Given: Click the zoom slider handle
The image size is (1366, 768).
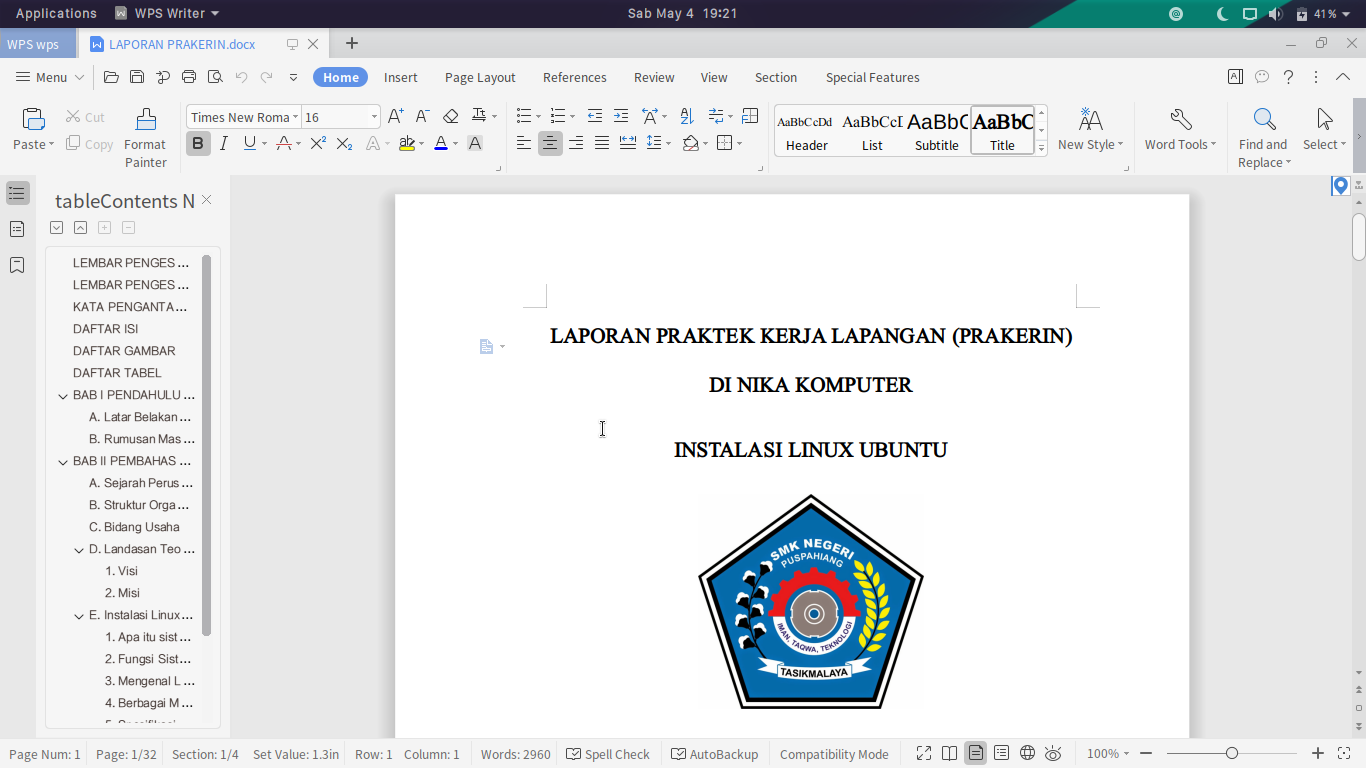Looking at the screenshot, I should (1232, 754).
